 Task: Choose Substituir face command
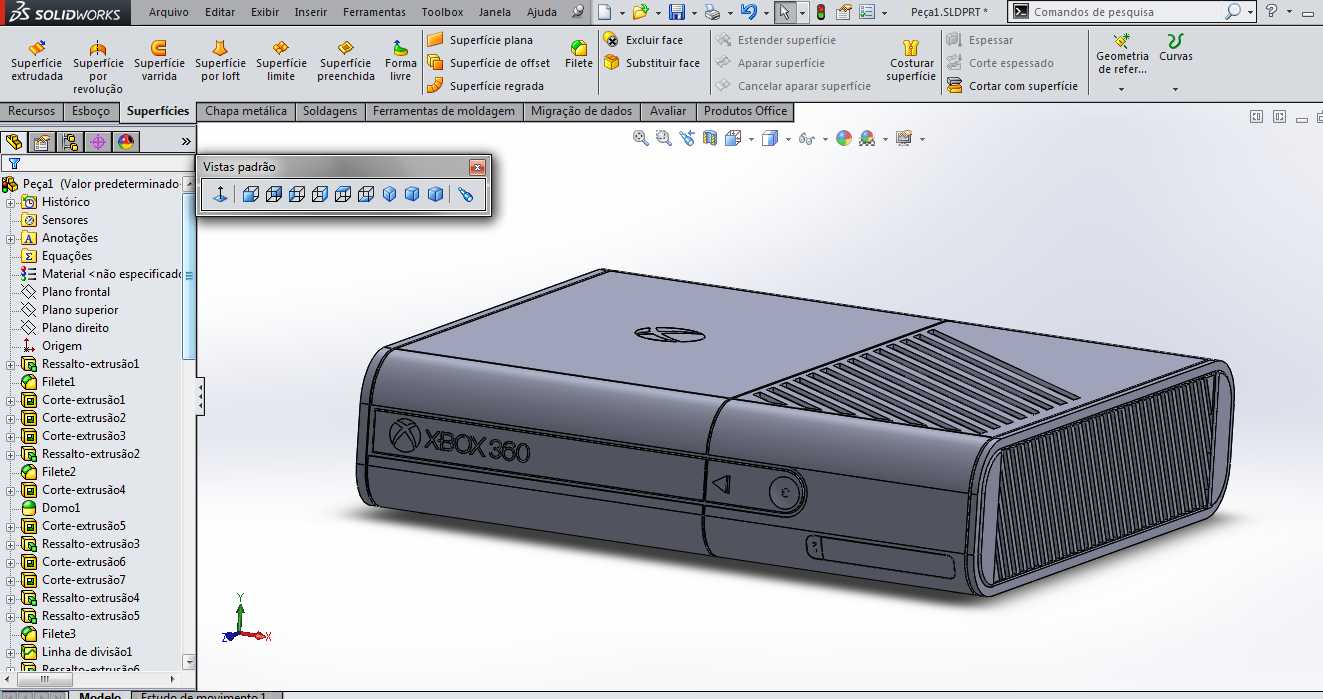pos(652,63)
